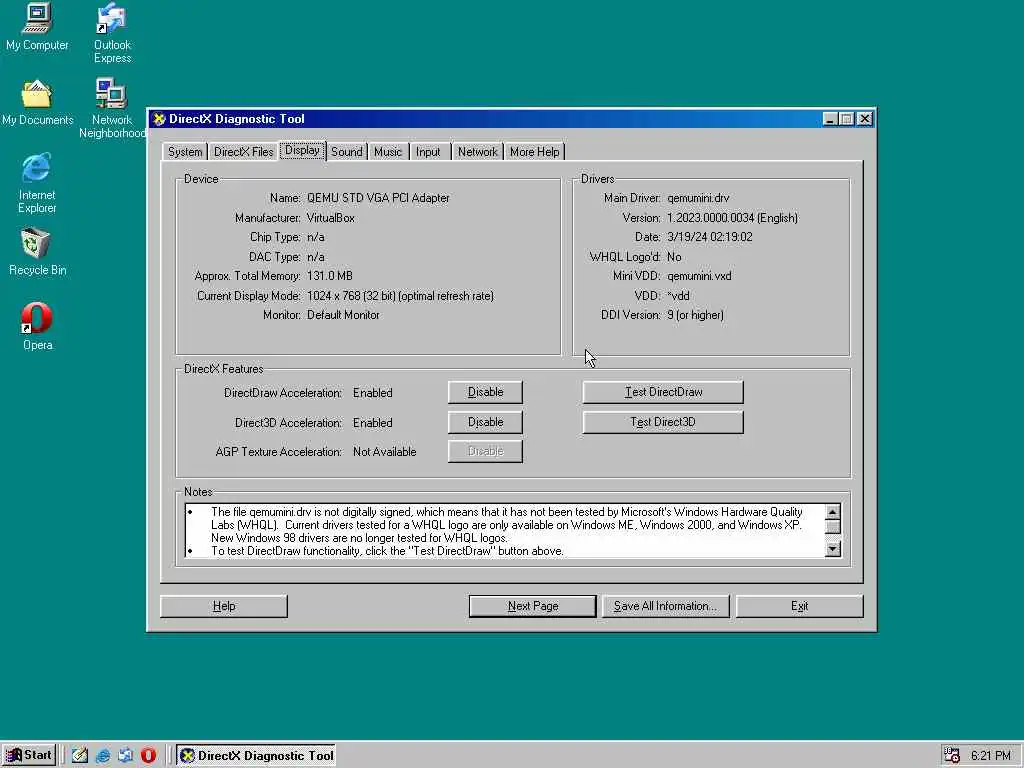Viewport: 1024px width, 768px height.
Task: Click DDI Version 9 (or higher) value
Action: click(x=695, y=315)
